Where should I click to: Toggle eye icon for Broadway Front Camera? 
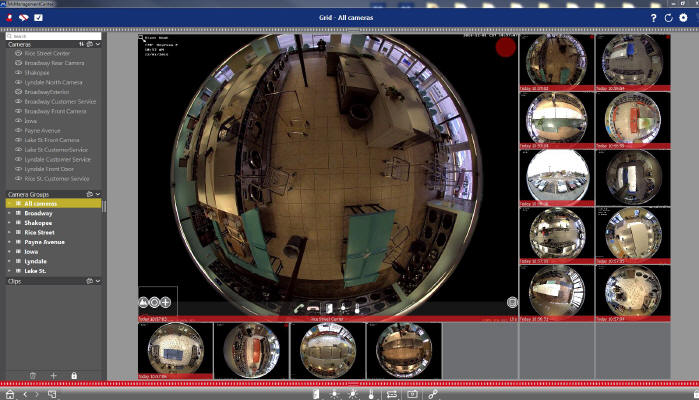18,111
